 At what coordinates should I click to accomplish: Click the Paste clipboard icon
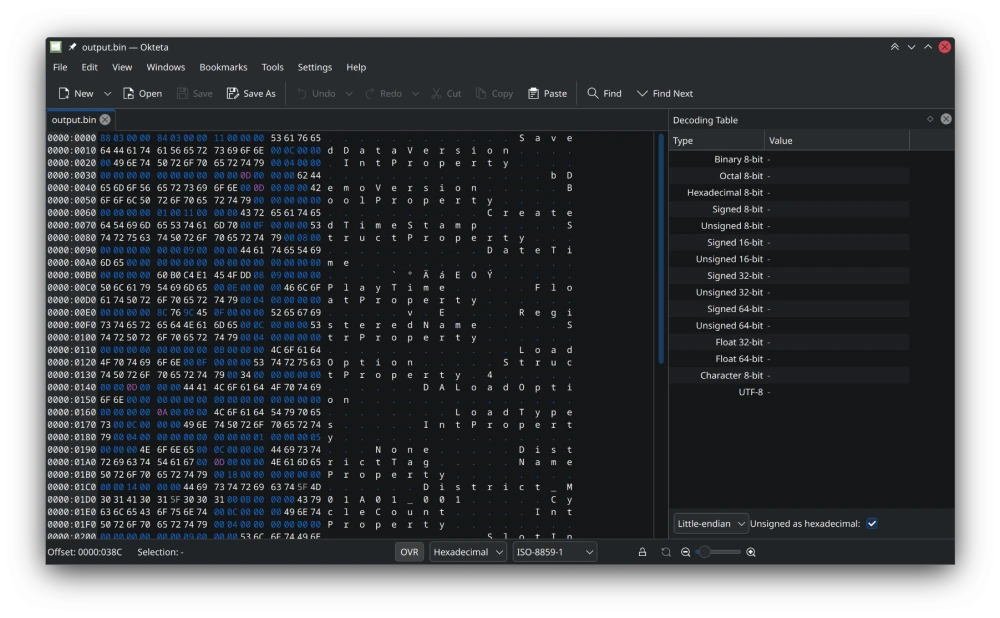(533, 93)
